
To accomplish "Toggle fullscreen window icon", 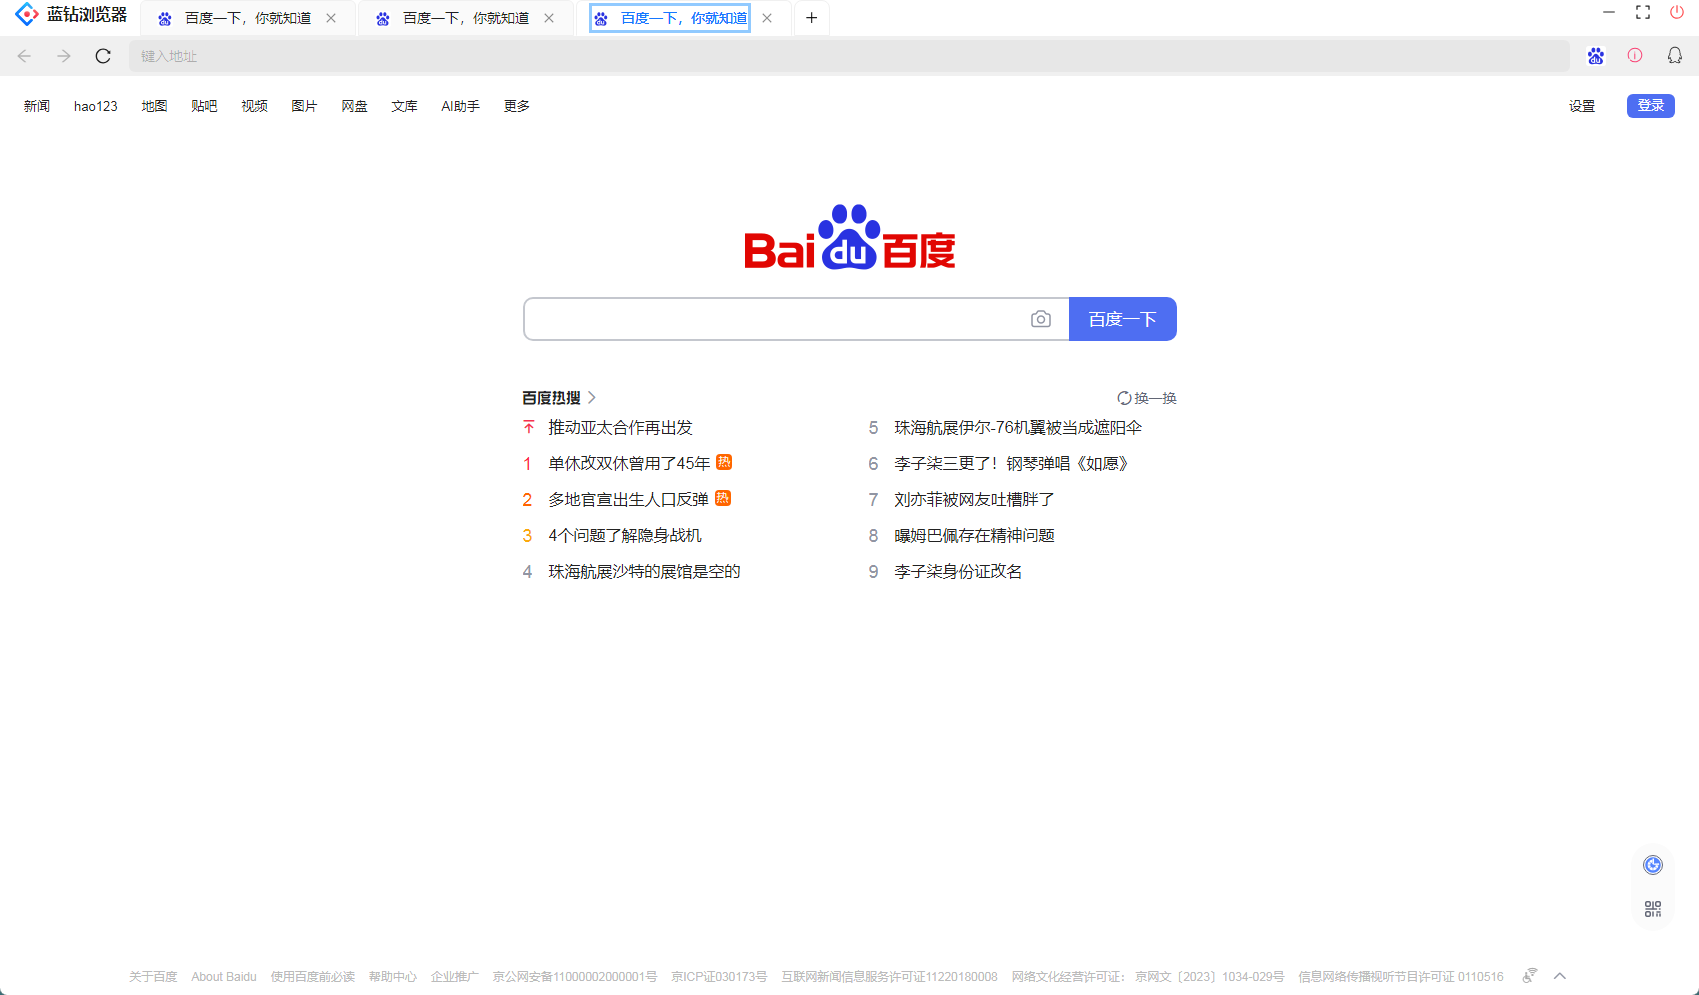I will pyautogui.click(x=1643, y=13).
